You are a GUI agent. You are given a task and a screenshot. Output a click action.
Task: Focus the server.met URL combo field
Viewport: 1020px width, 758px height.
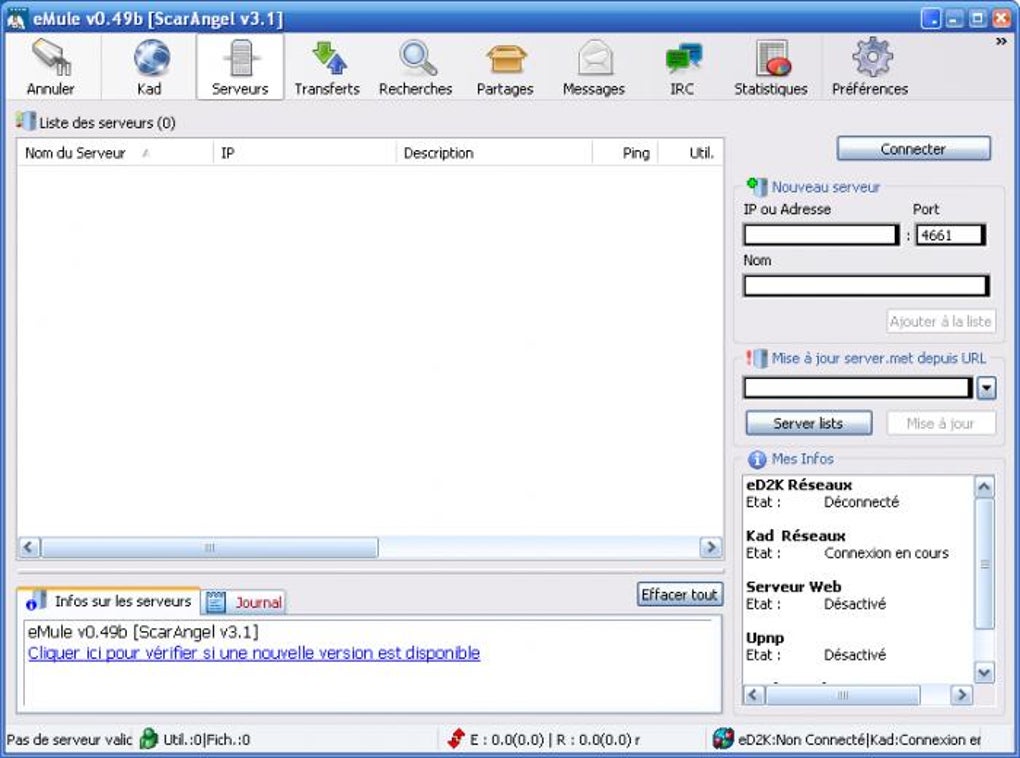(858, 388)
